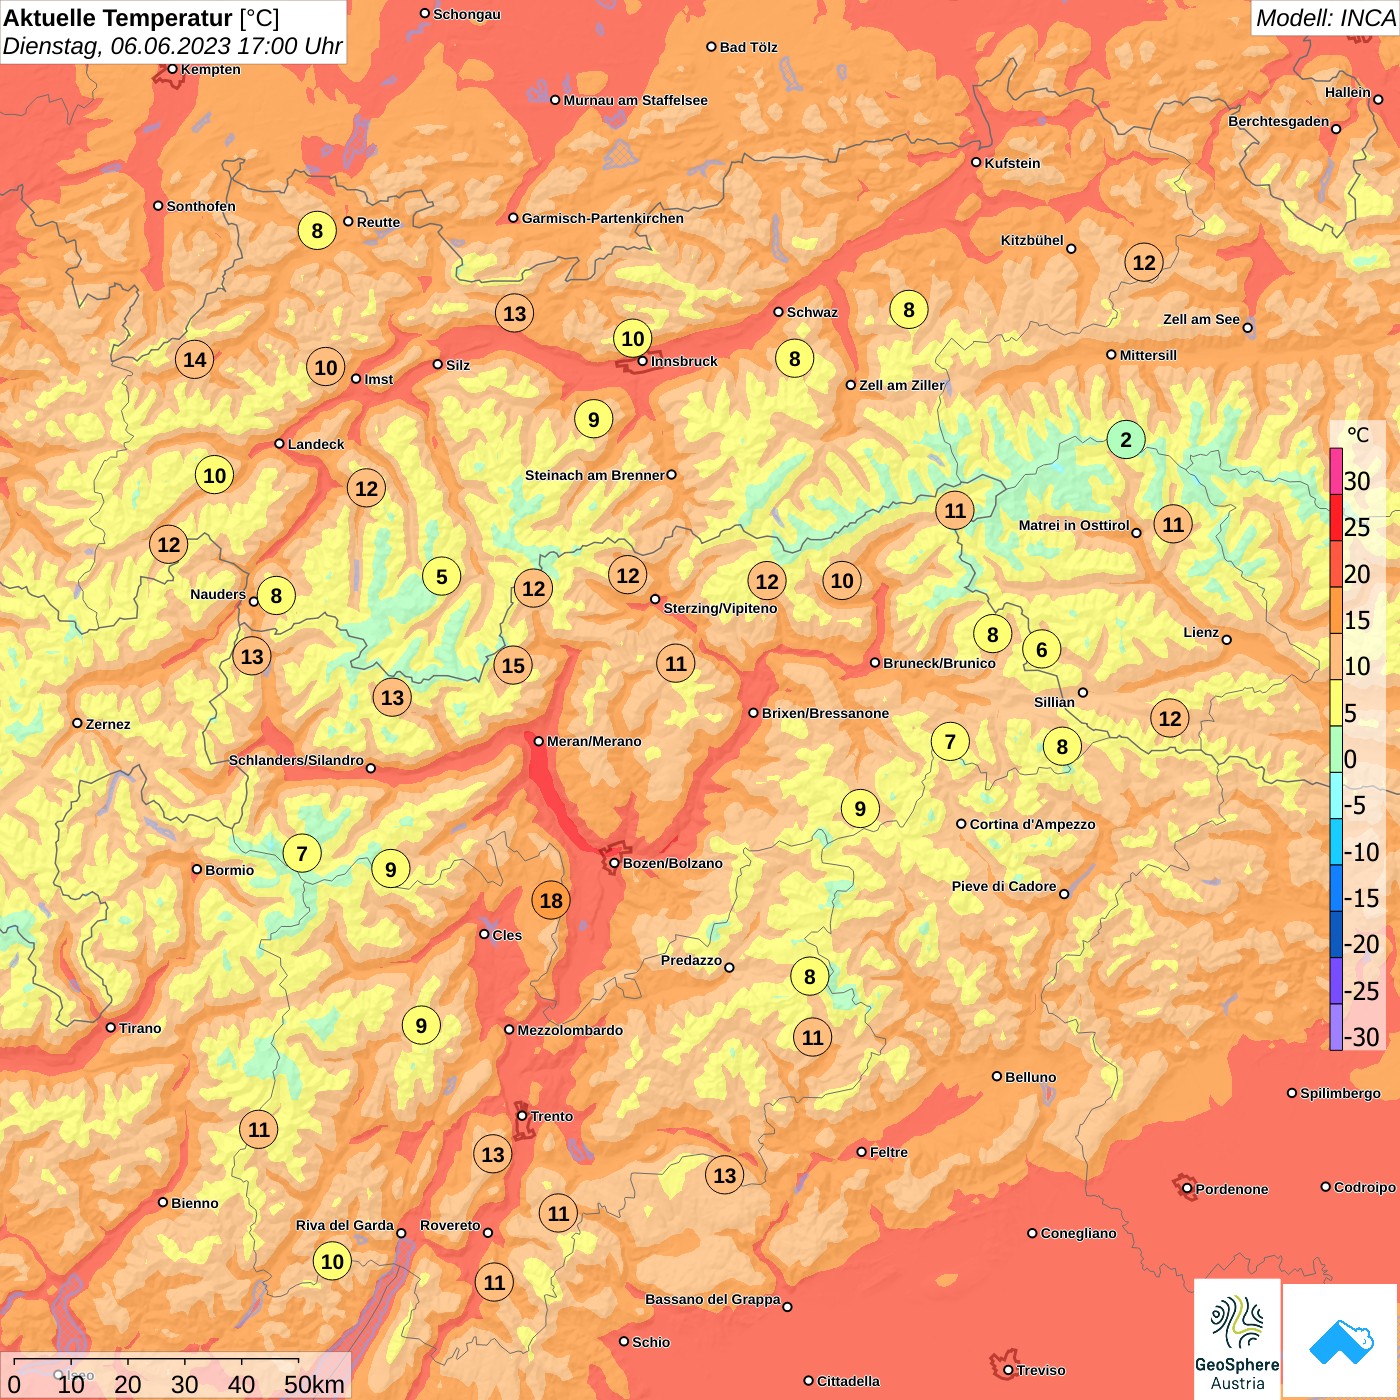Click the Modell: INCA label
The width and height of the screenshot is (1400, 1400).
[1325, 18]
